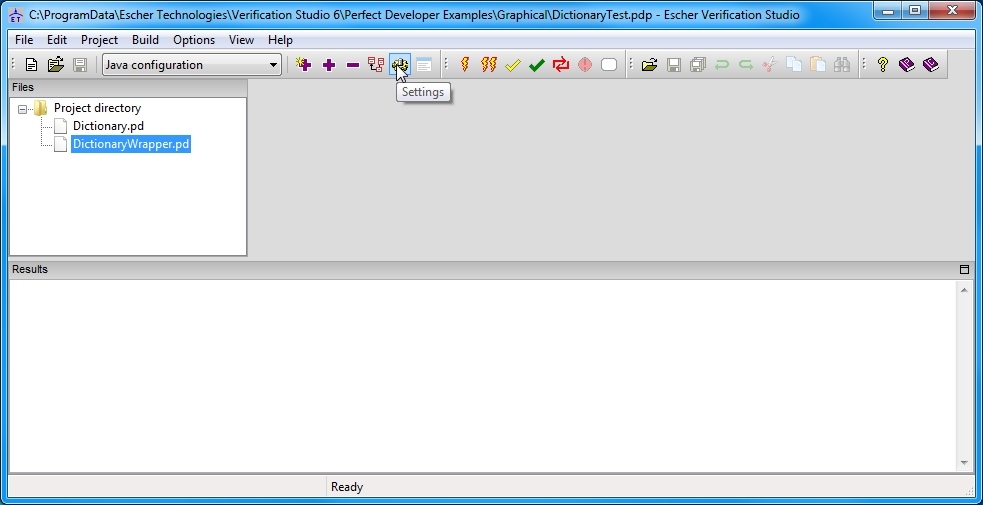This screenshot has width=983, height=505.
Task: Click the grayed Save project icon
Action: (x=80, y=65)
